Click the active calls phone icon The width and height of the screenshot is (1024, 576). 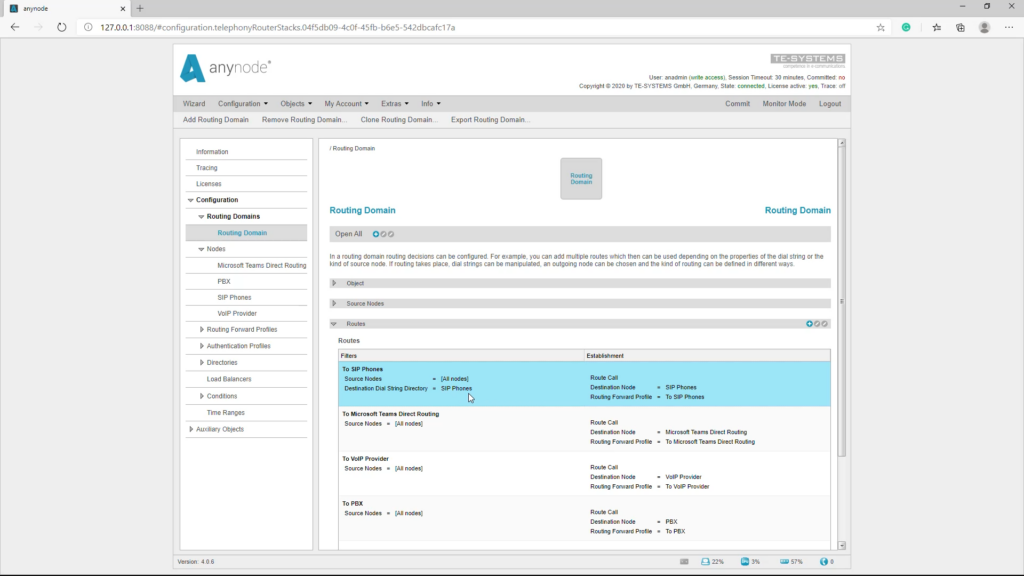coord(824,562)
